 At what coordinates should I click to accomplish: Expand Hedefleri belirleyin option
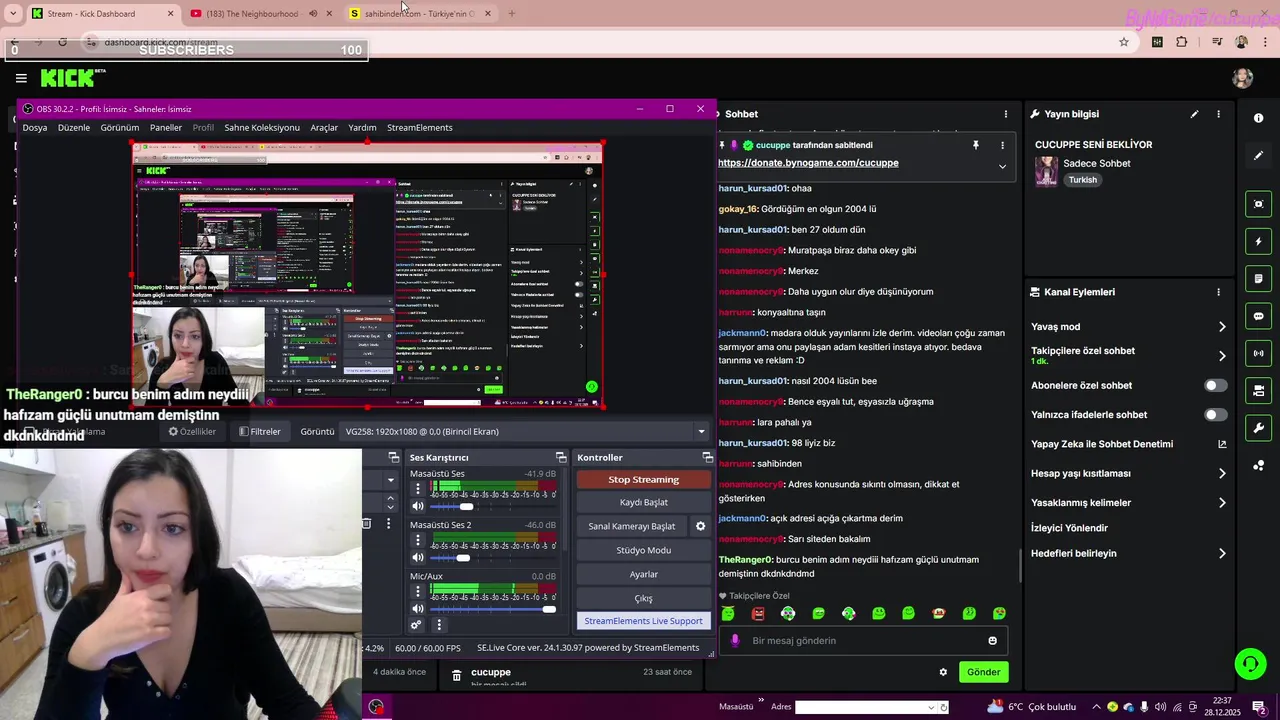(x=1222, y=553)
